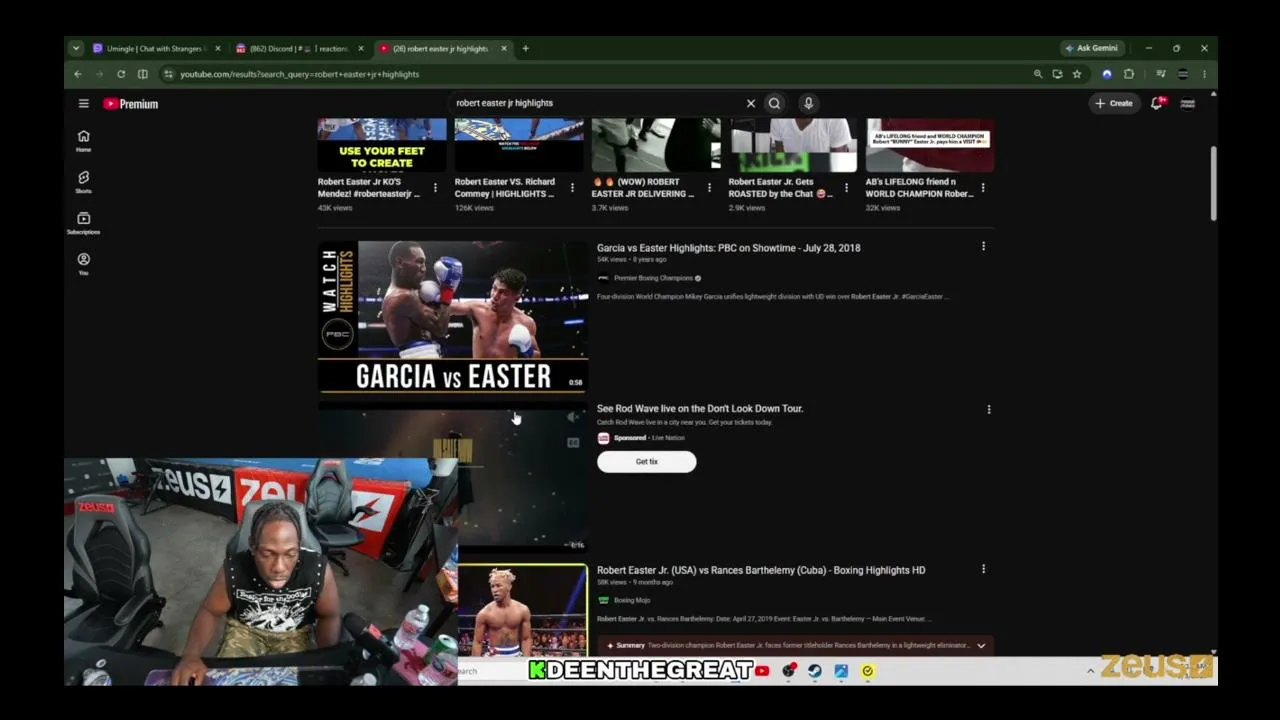View site information icon in address bar
The image size is (1280, 720).
tap(168, 74)
